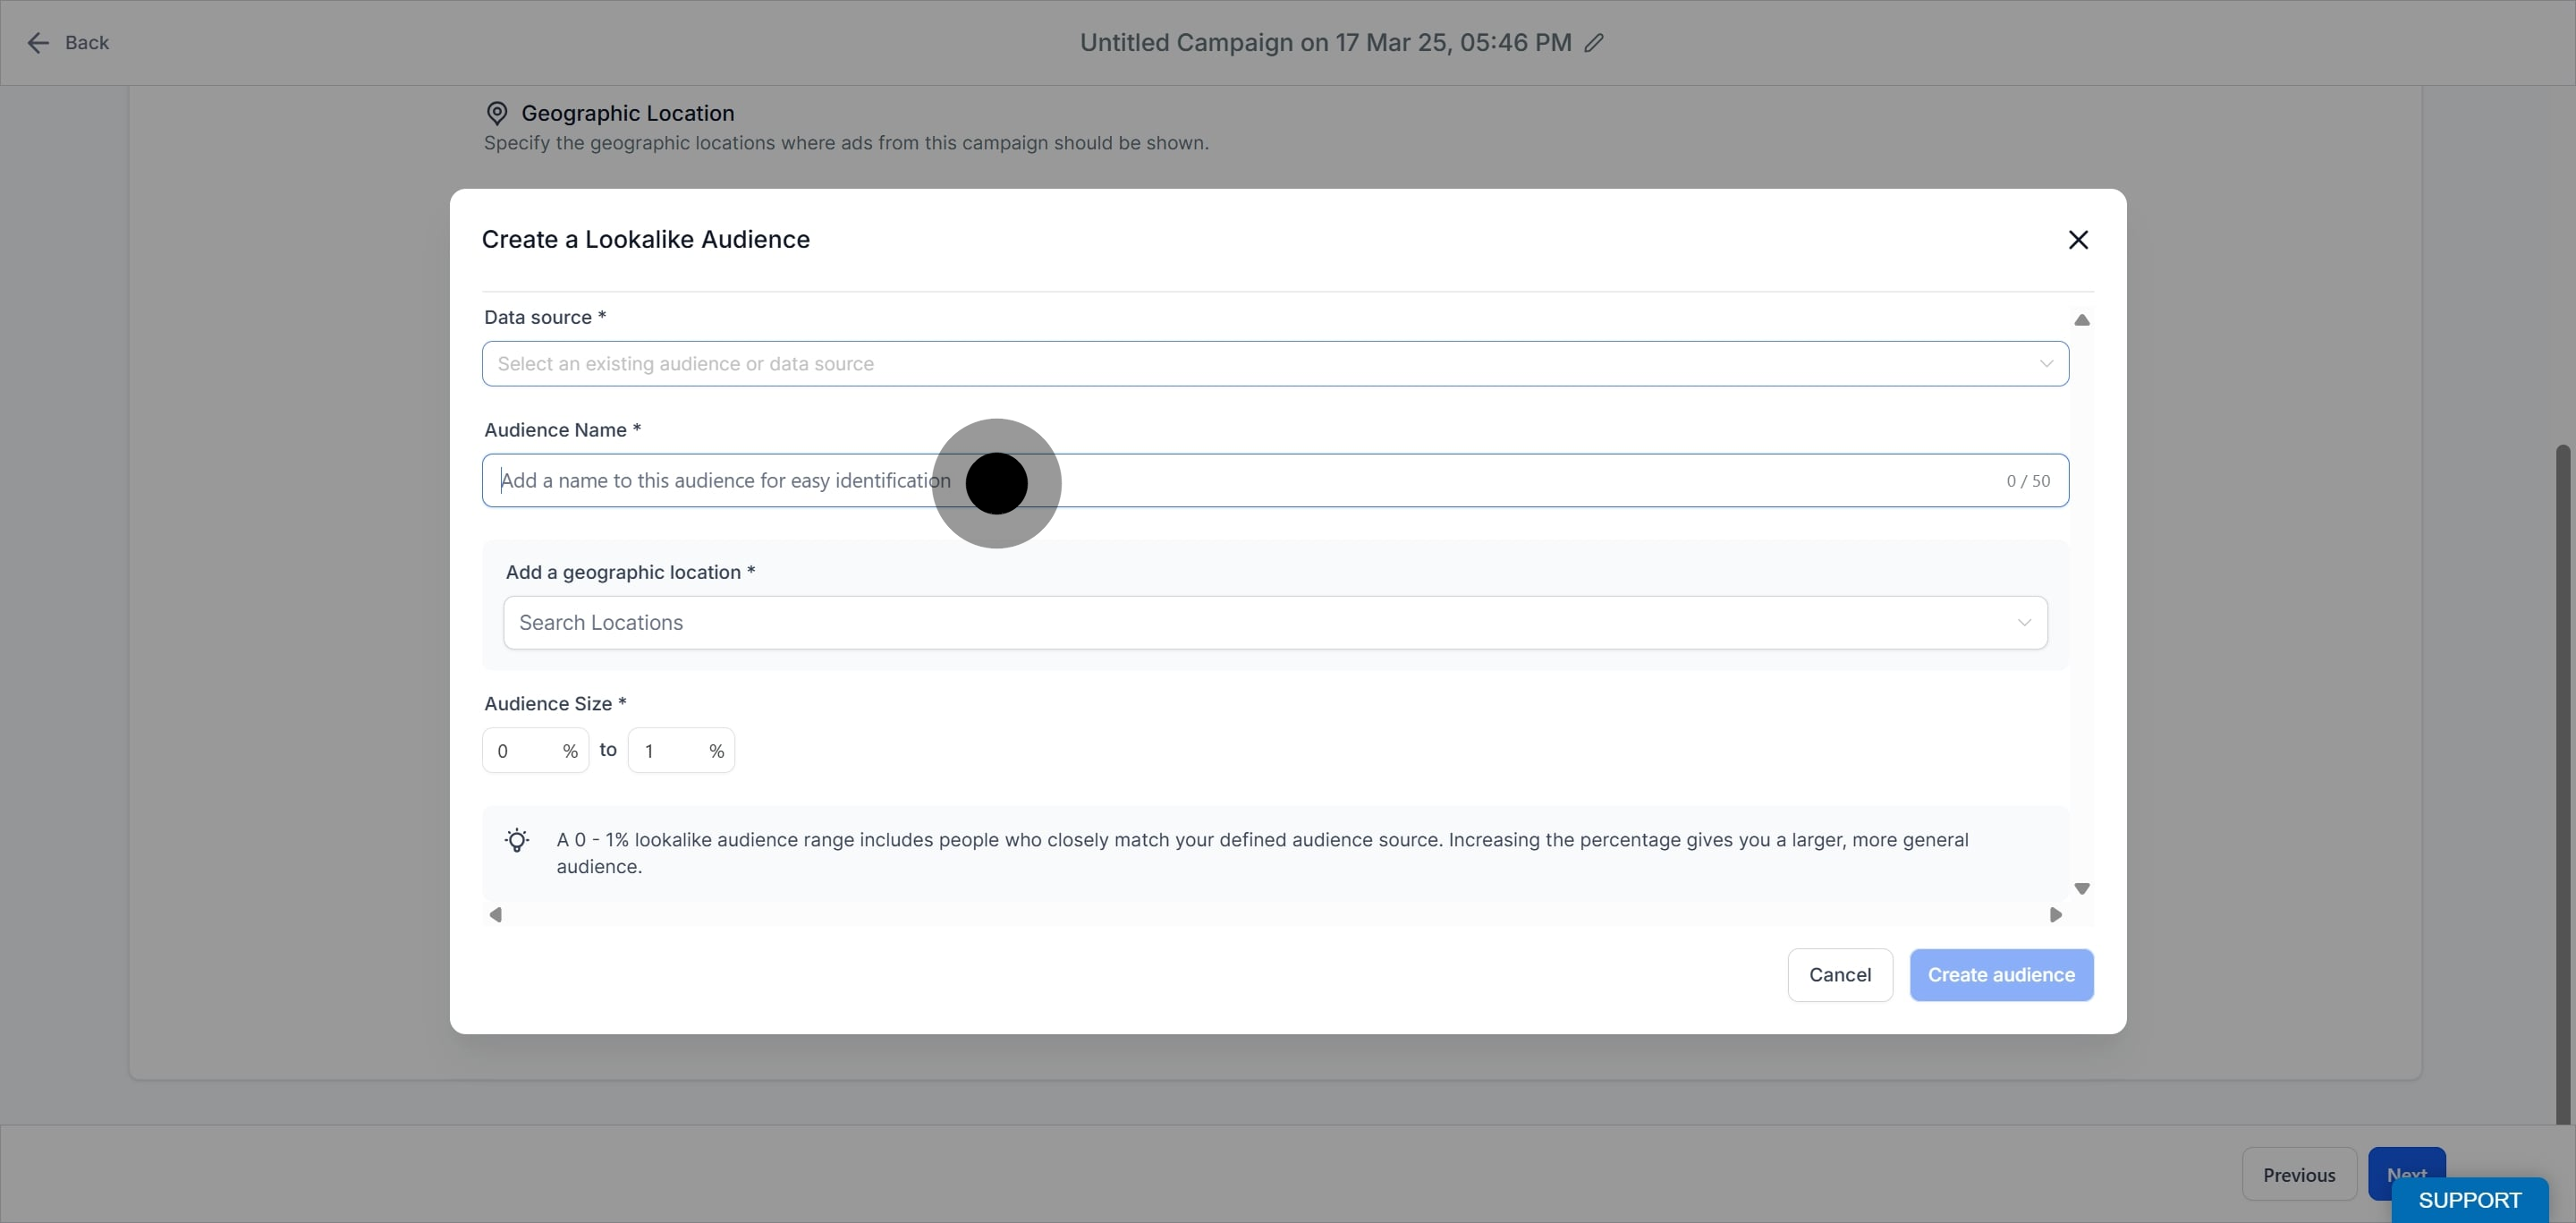The height and width of the screenshot is (1223, 2576).
Task: Click the Create audience button
Action: [2001, 975]
